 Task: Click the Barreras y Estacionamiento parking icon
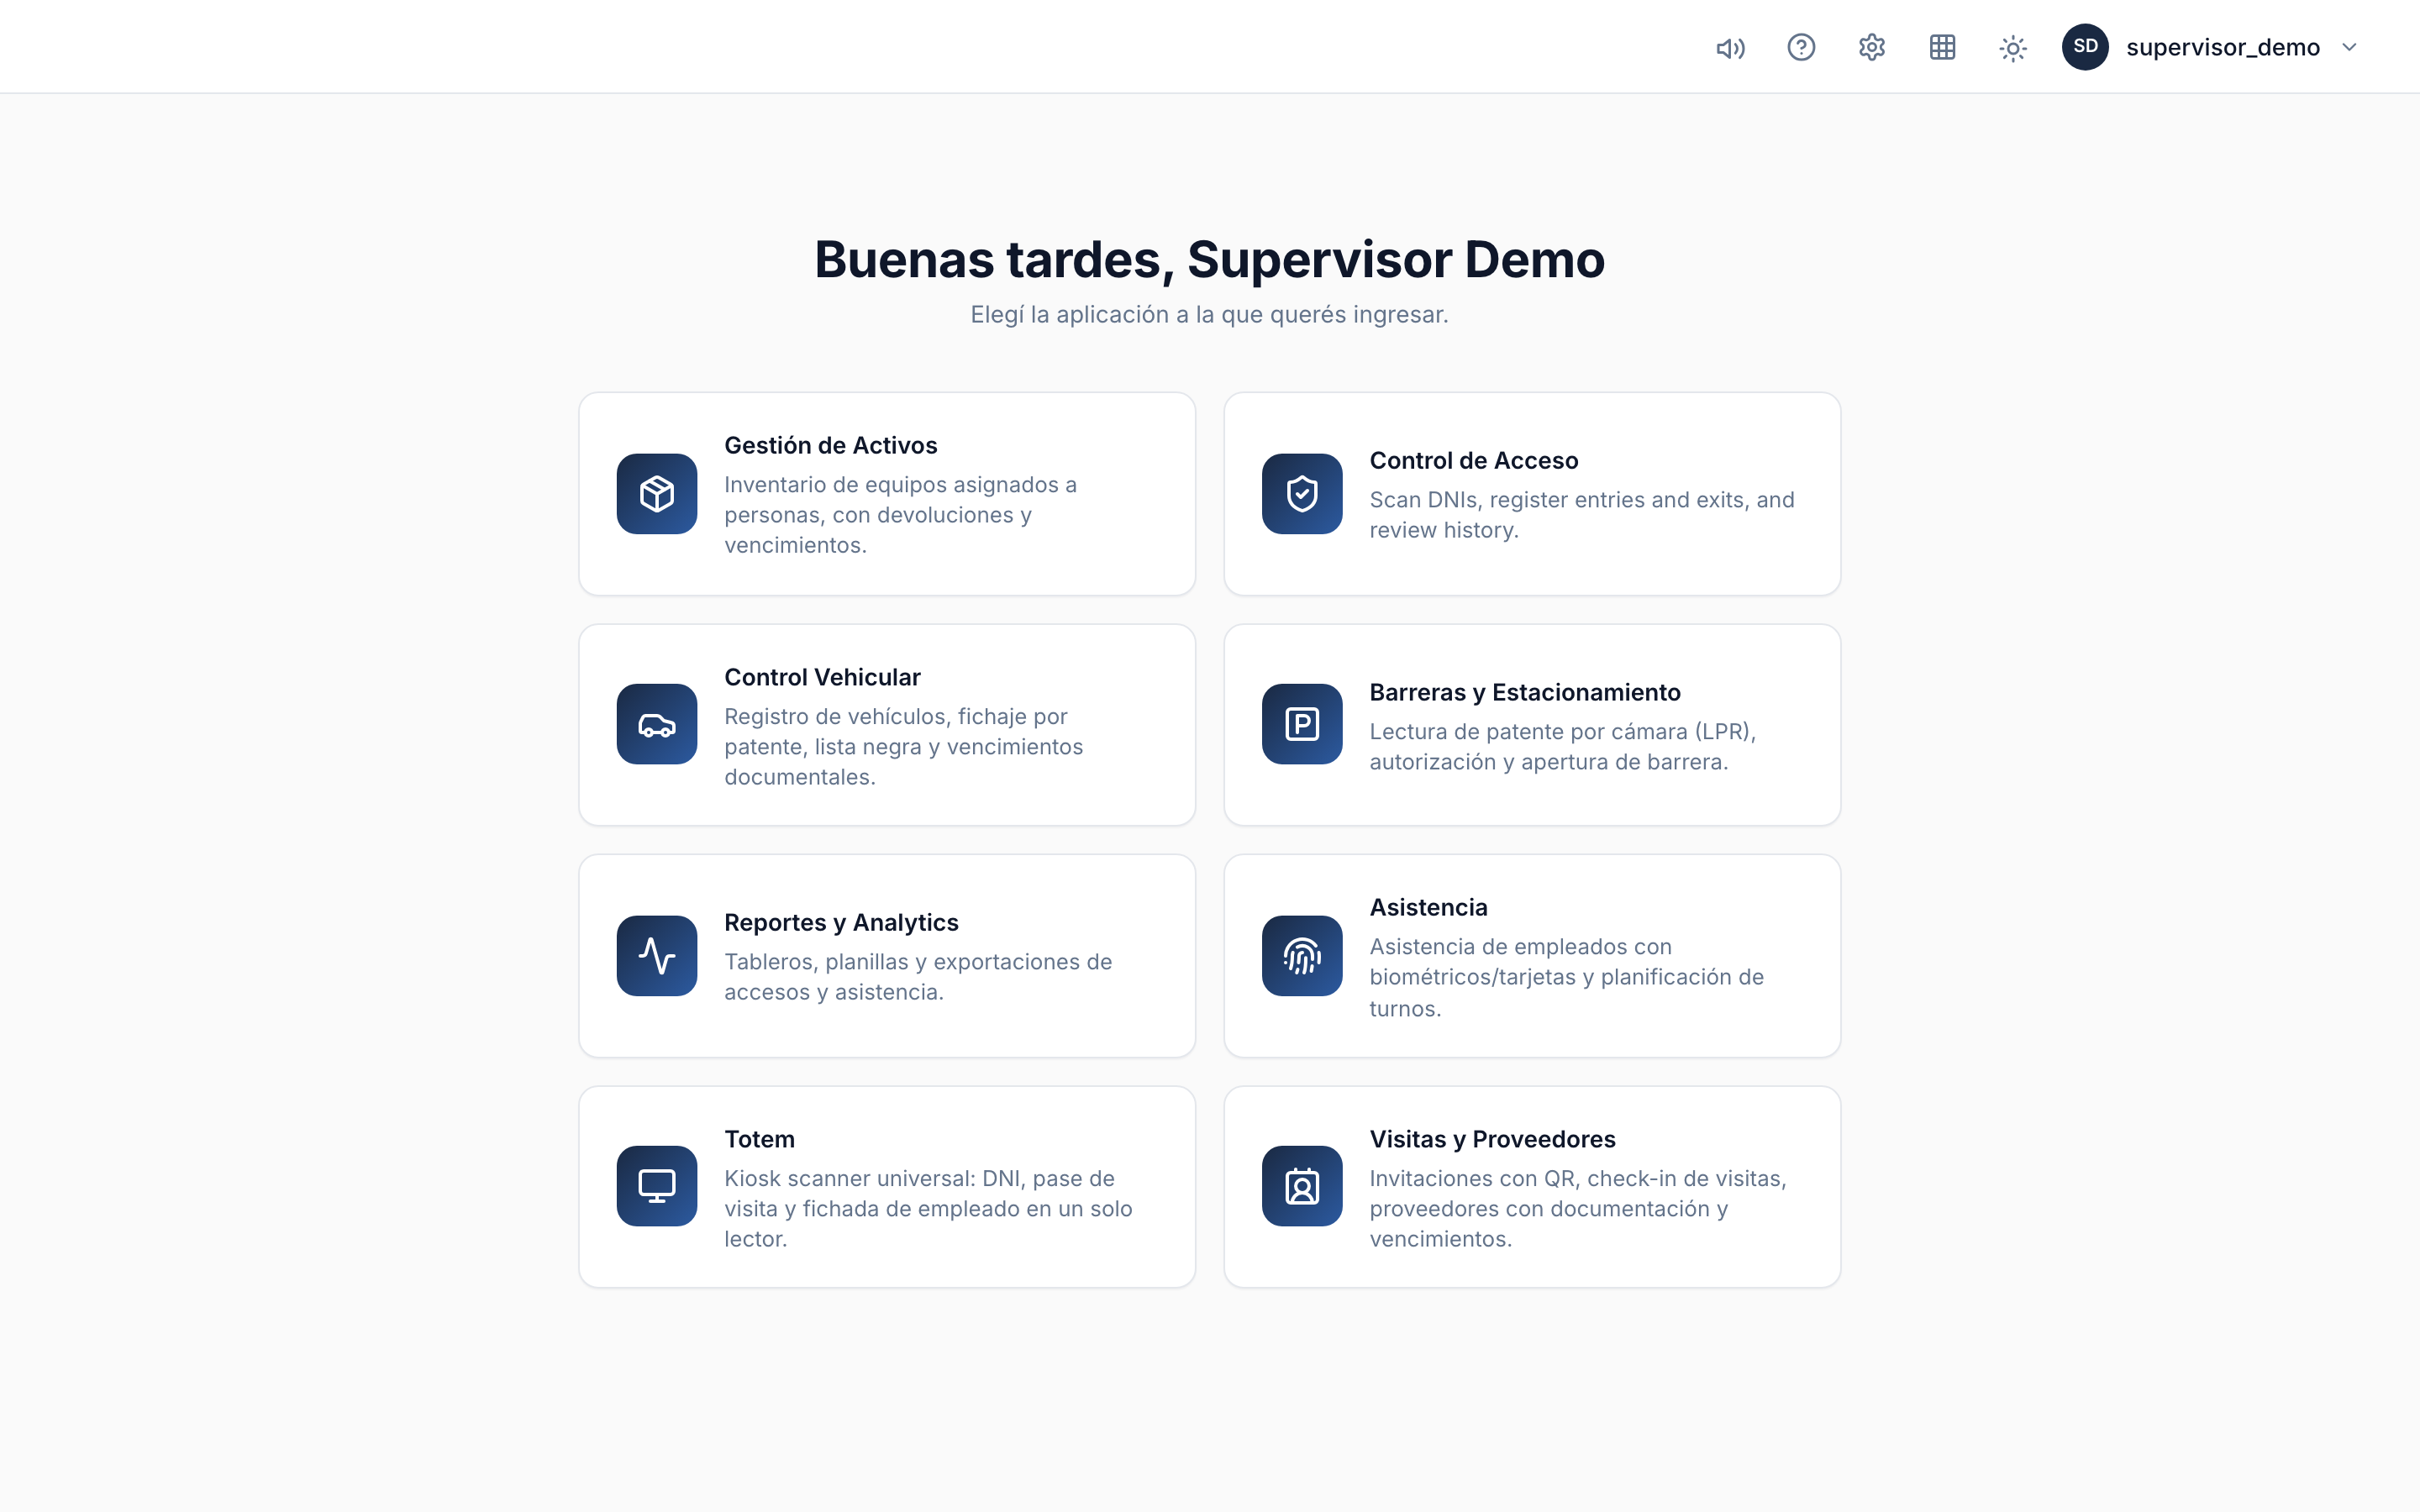click(x=1302, y=724)
